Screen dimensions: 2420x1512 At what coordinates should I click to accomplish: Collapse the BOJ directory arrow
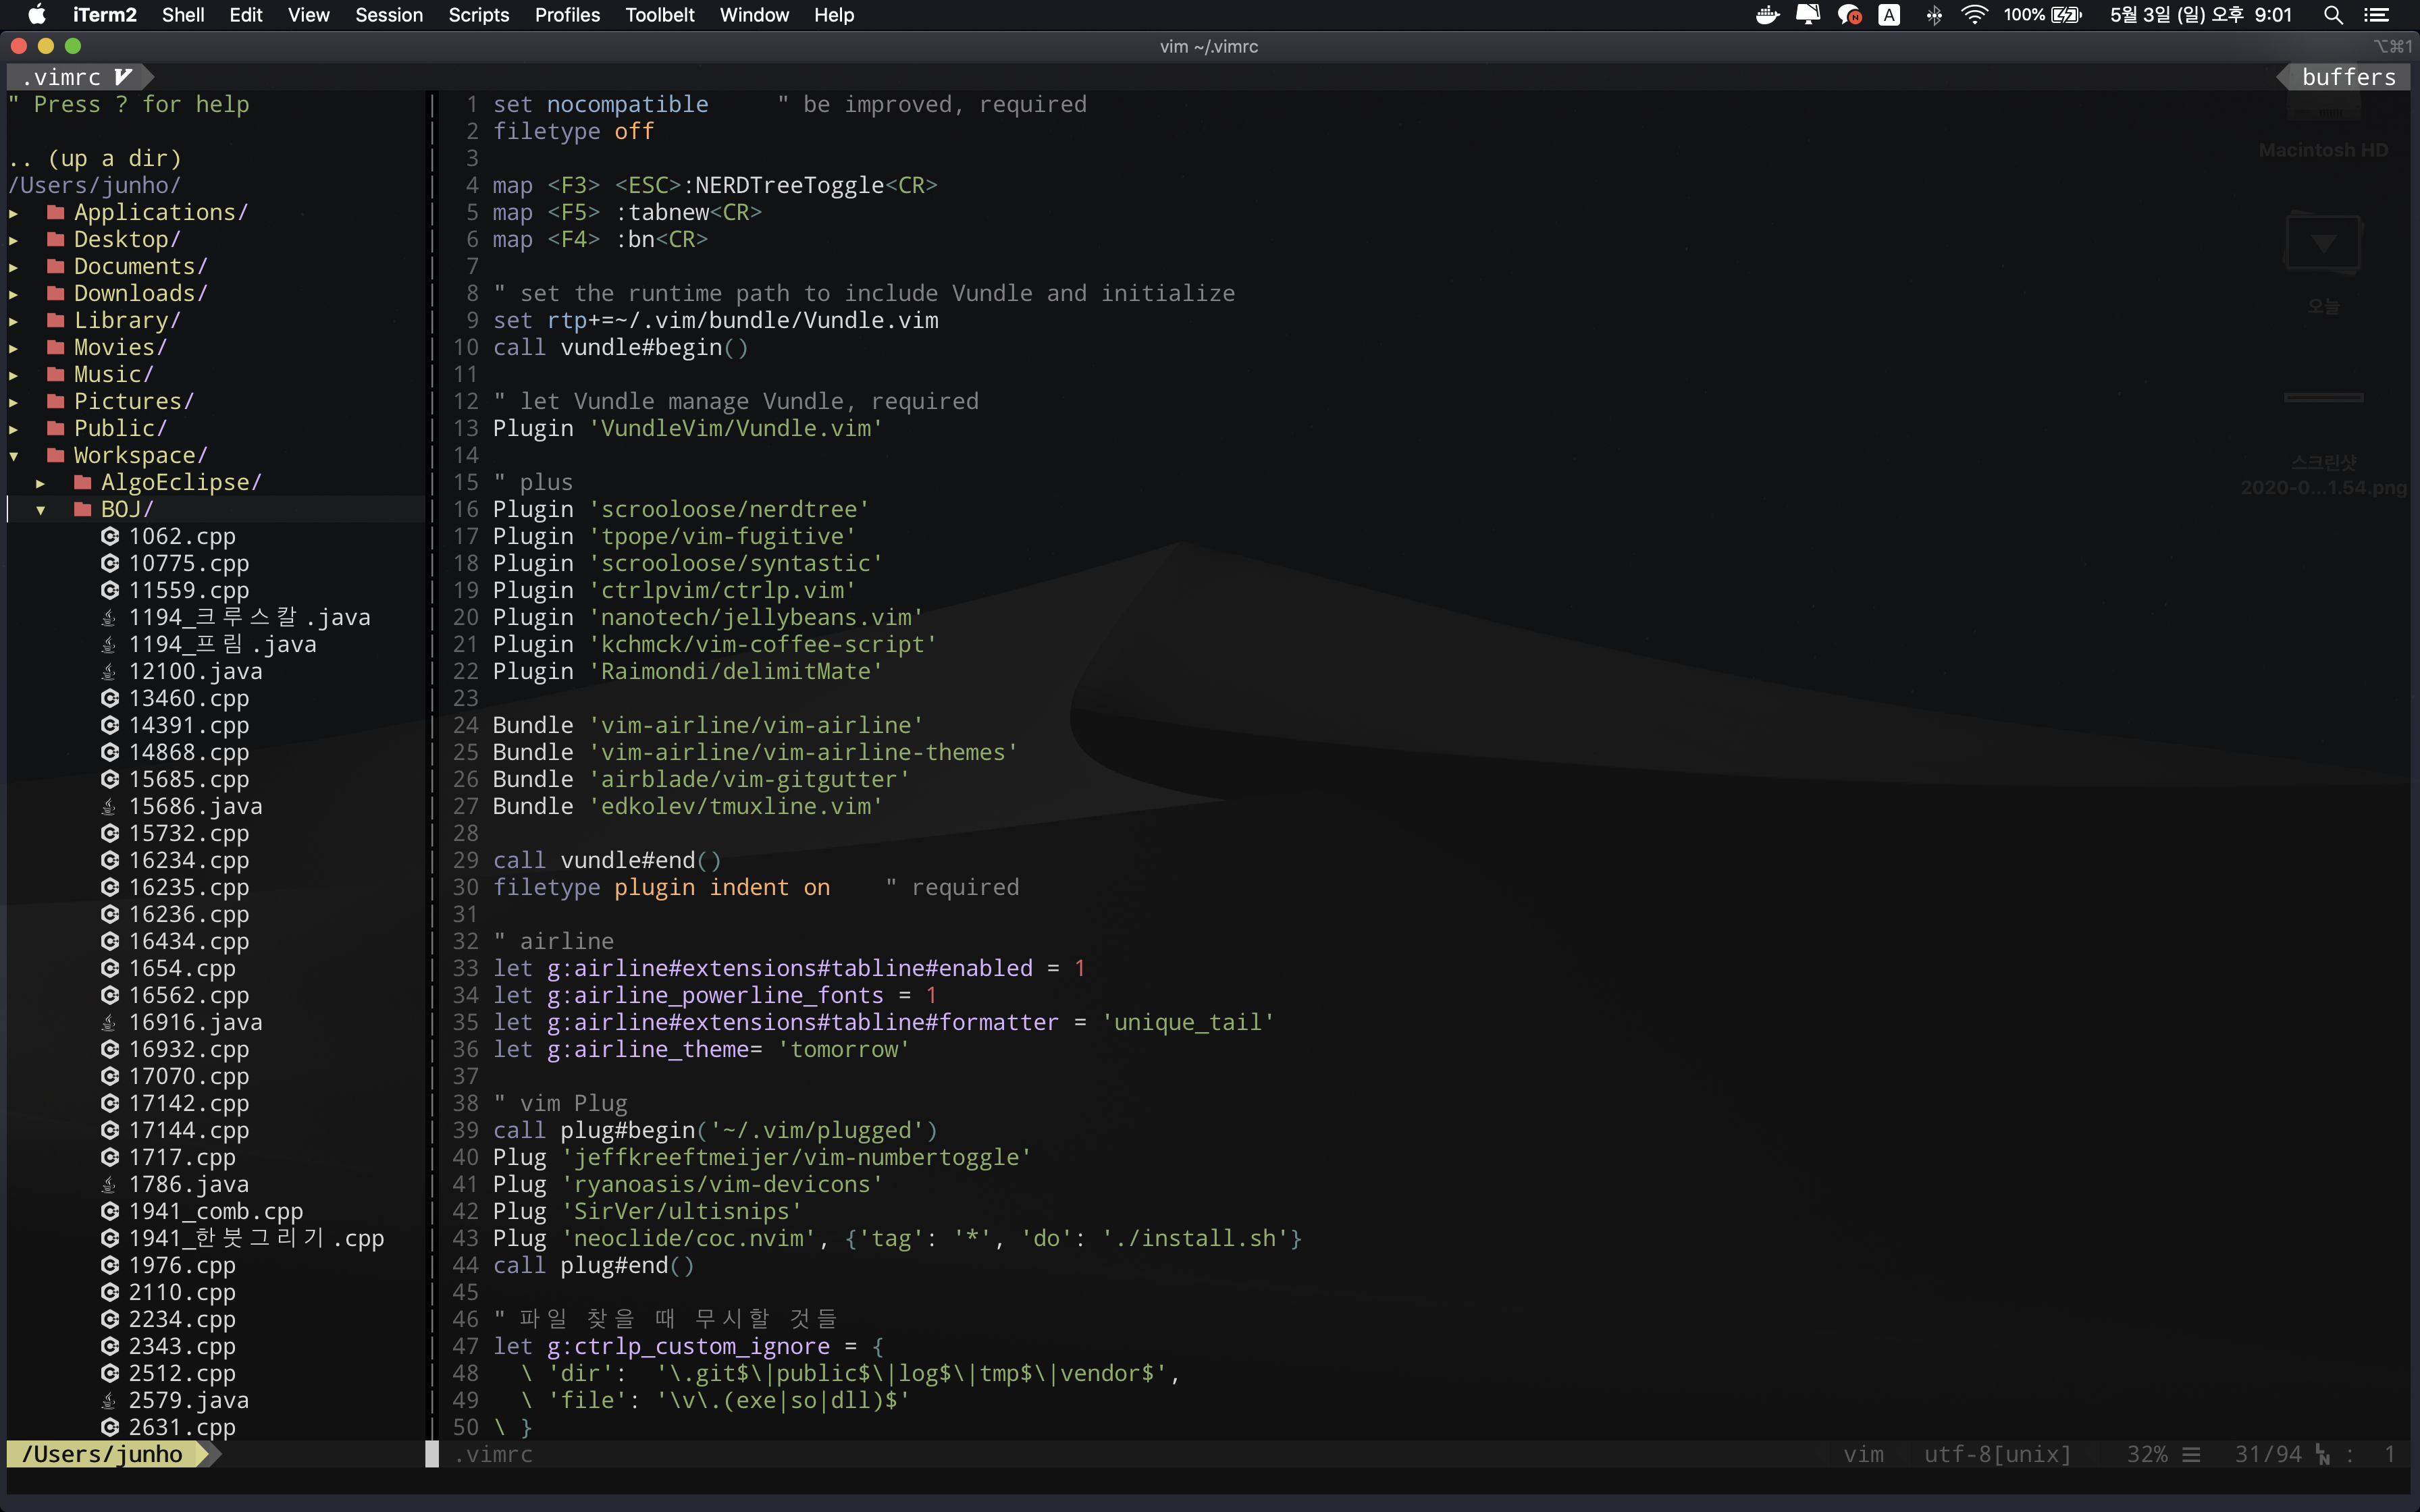41,510
